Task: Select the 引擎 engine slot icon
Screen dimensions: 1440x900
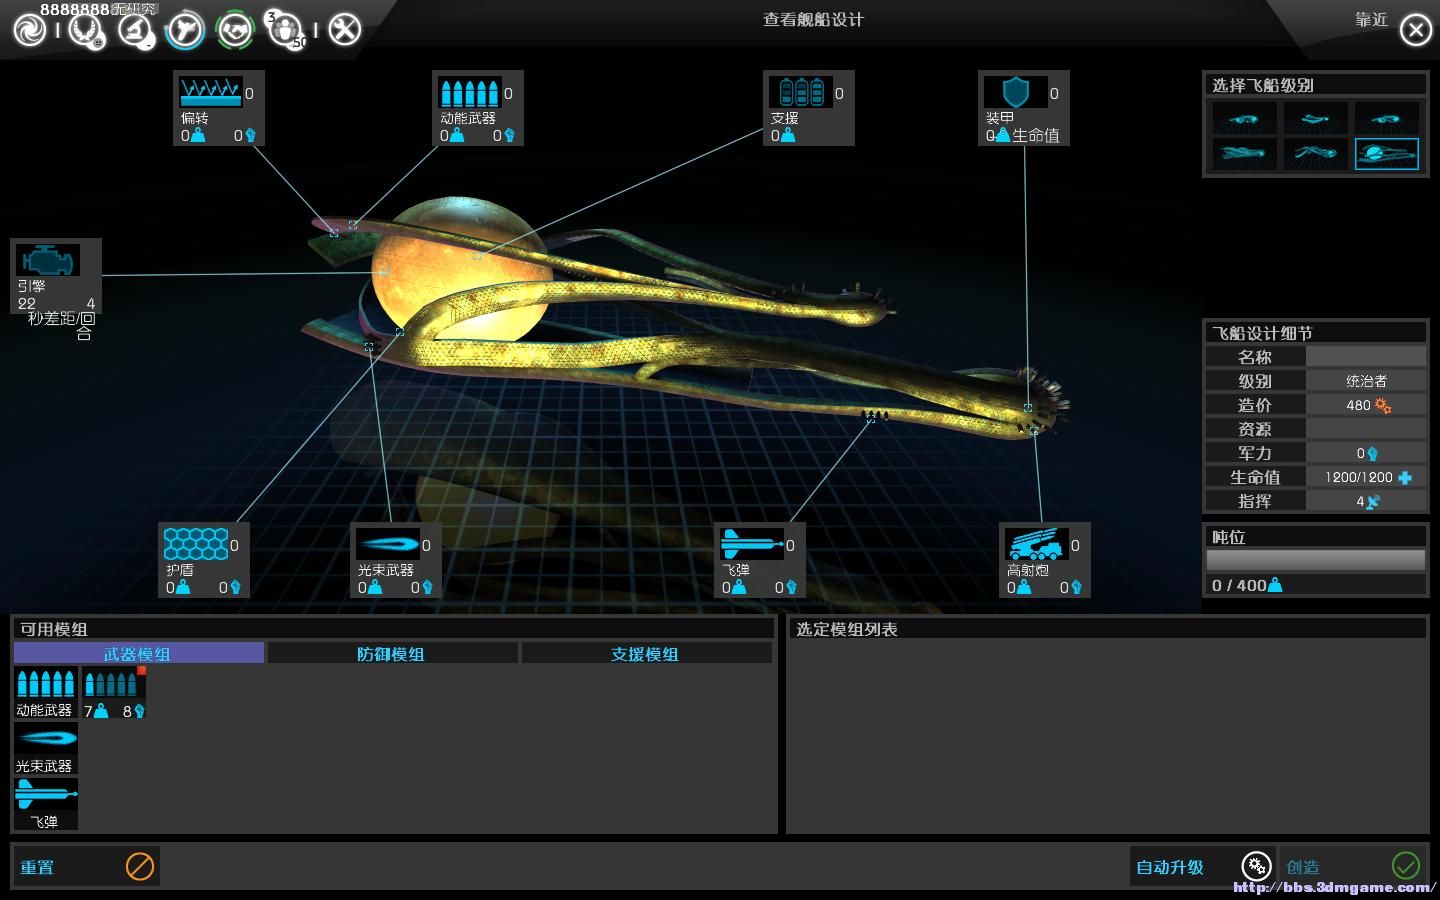Action: (47, 260)
